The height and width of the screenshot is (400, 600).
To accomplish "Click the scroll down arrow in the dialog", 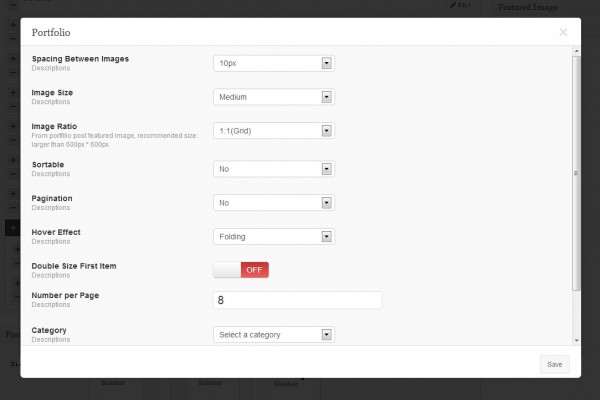I will coord(576,340).
